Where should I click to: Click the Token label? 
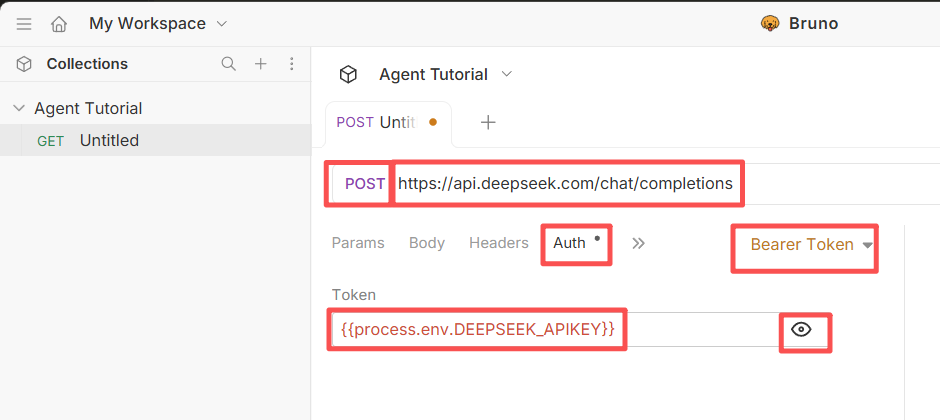click(x=354, y=295)
